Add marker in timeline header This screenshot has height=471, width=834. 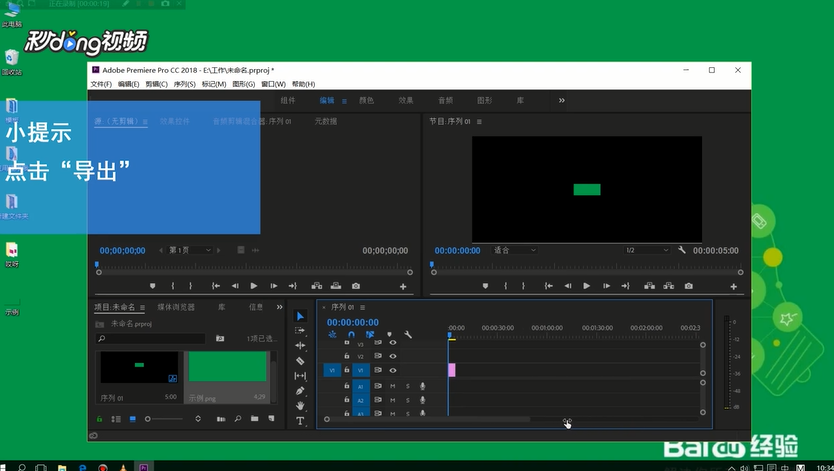(x=389, y=334)
